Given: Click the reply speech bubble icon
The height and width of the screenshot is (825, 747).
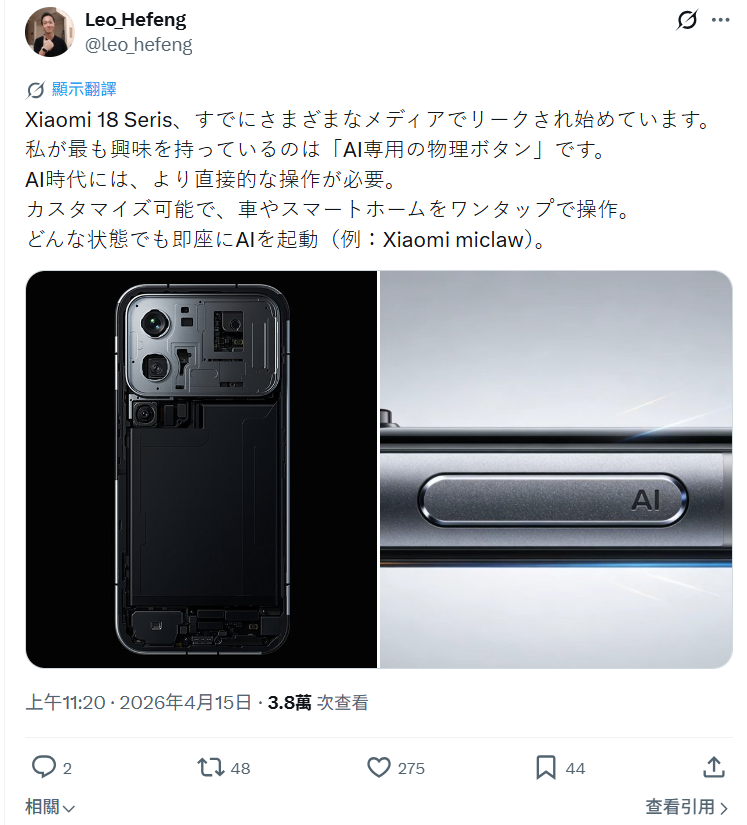Looking at the screenshot, I should [44, 767].
